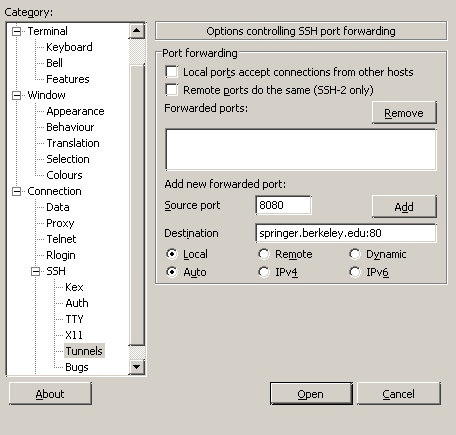
Task: Collapse the Terminal tree node
Action: [x=16, y=31]
